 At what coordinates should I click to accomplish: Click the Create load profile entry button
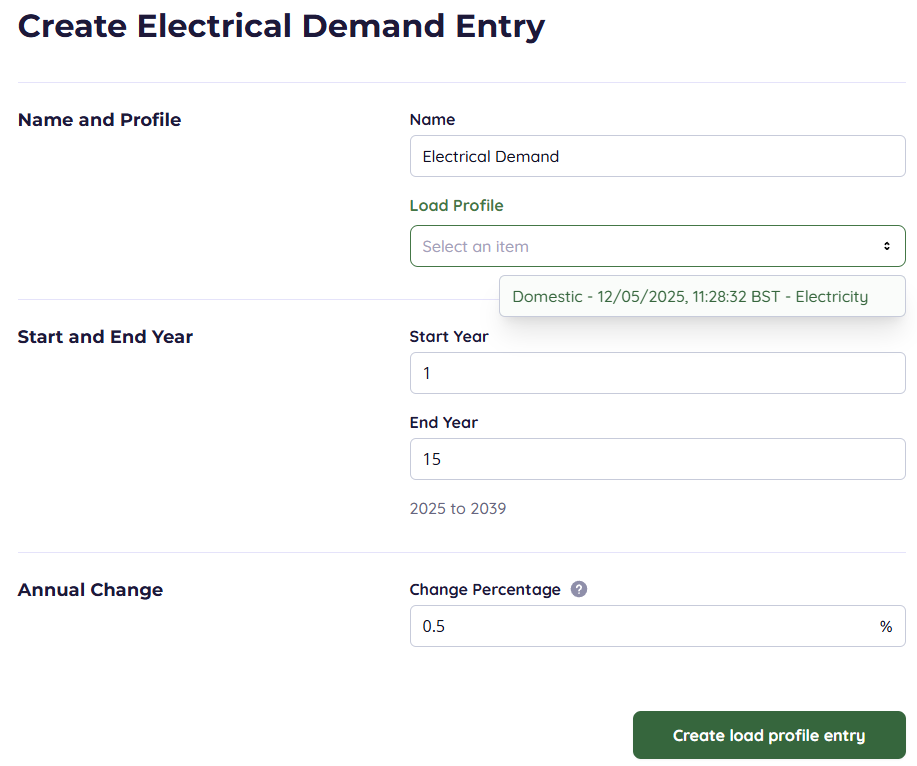768,735
